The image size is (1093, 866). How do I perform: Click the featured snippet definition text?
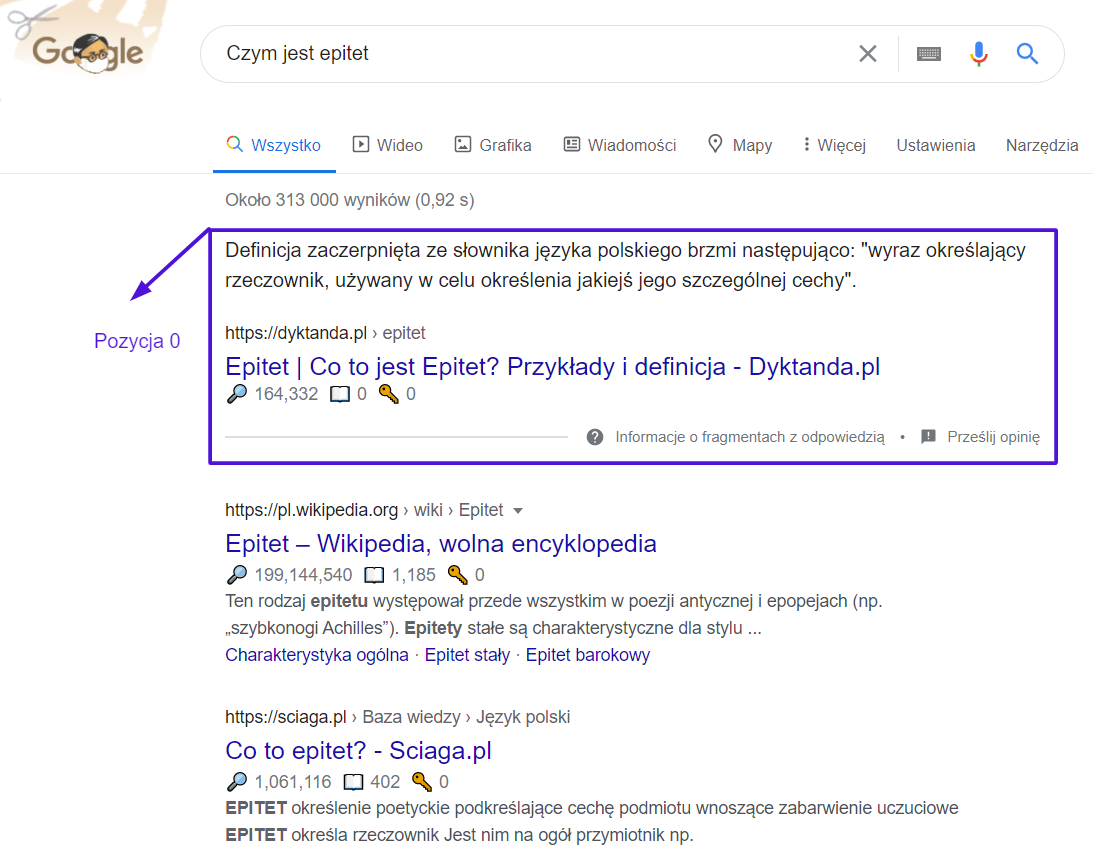tap(625, 265)
